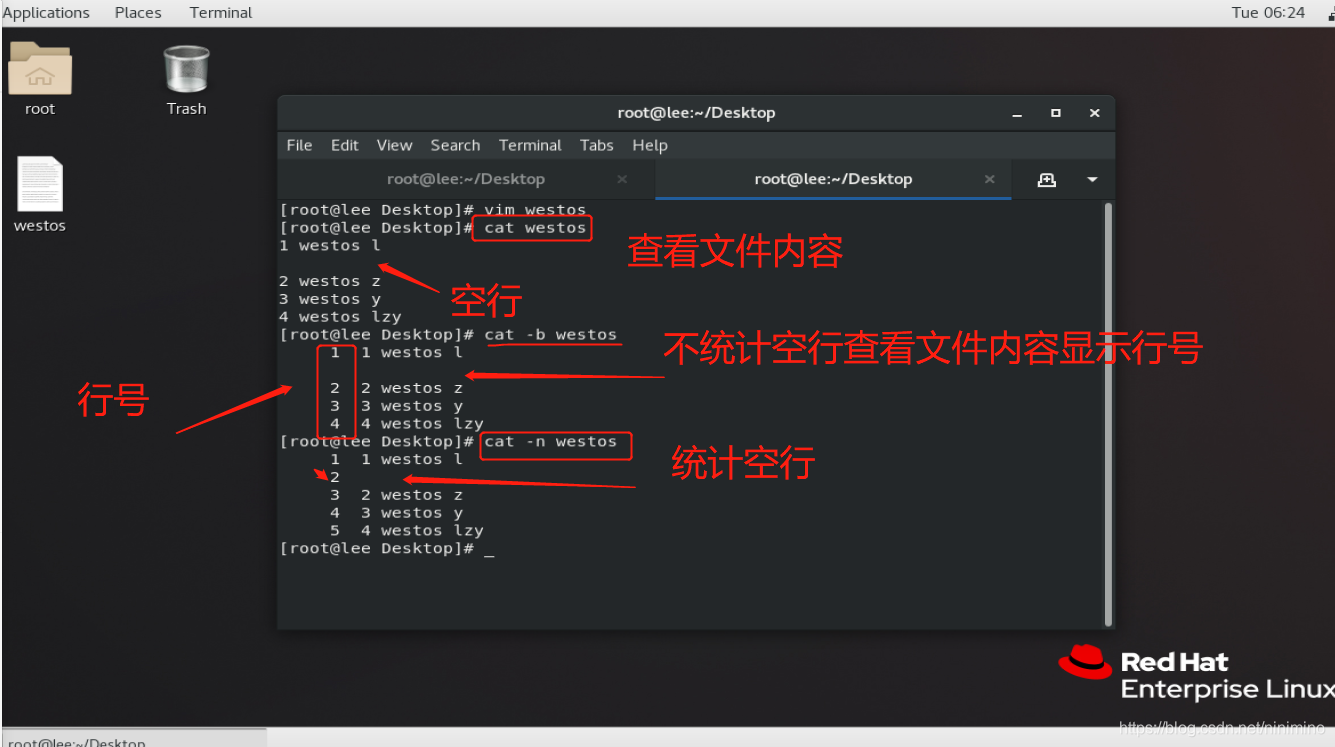Image resolution: width=1335 pixels, height=747 pixels.
Task: Click the Terminal app menu in top panel
Action: (221, 12)
